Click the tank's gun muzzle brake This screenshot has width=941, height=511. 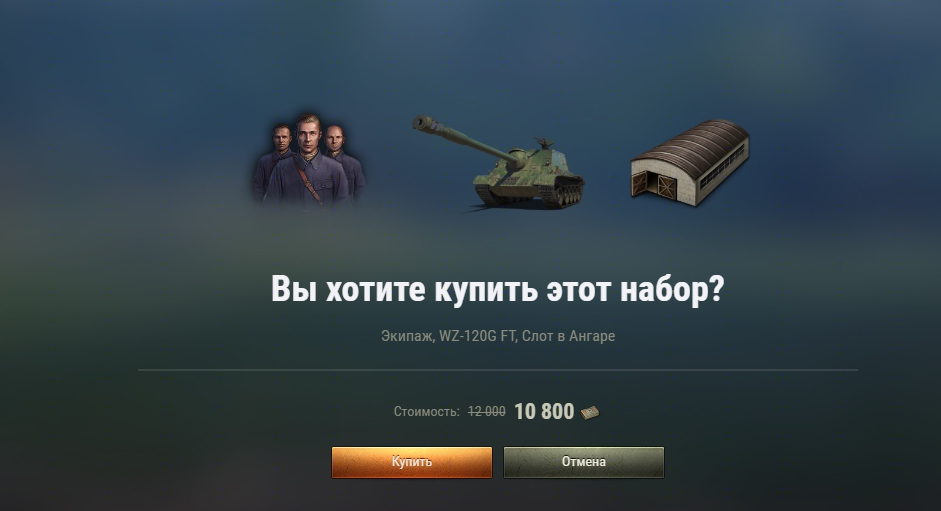tap(422, 123)
